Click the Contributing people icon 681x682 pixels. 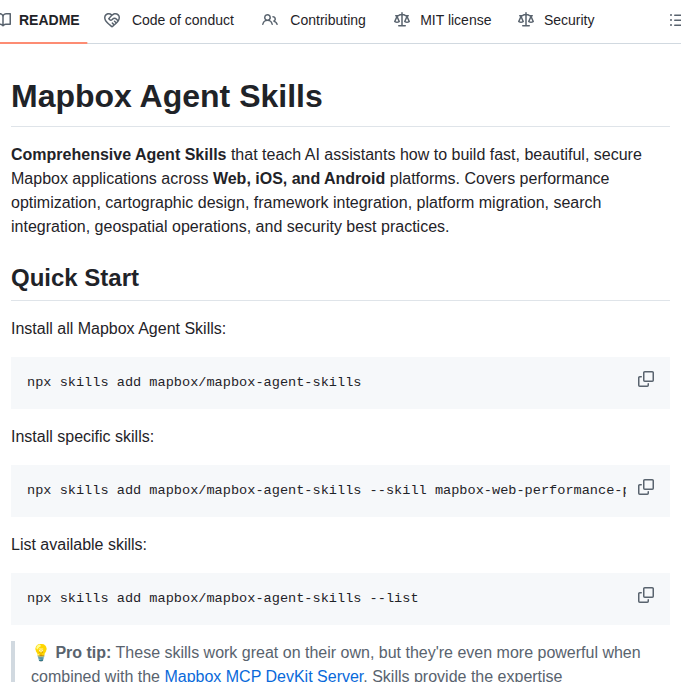click(270, 20)
